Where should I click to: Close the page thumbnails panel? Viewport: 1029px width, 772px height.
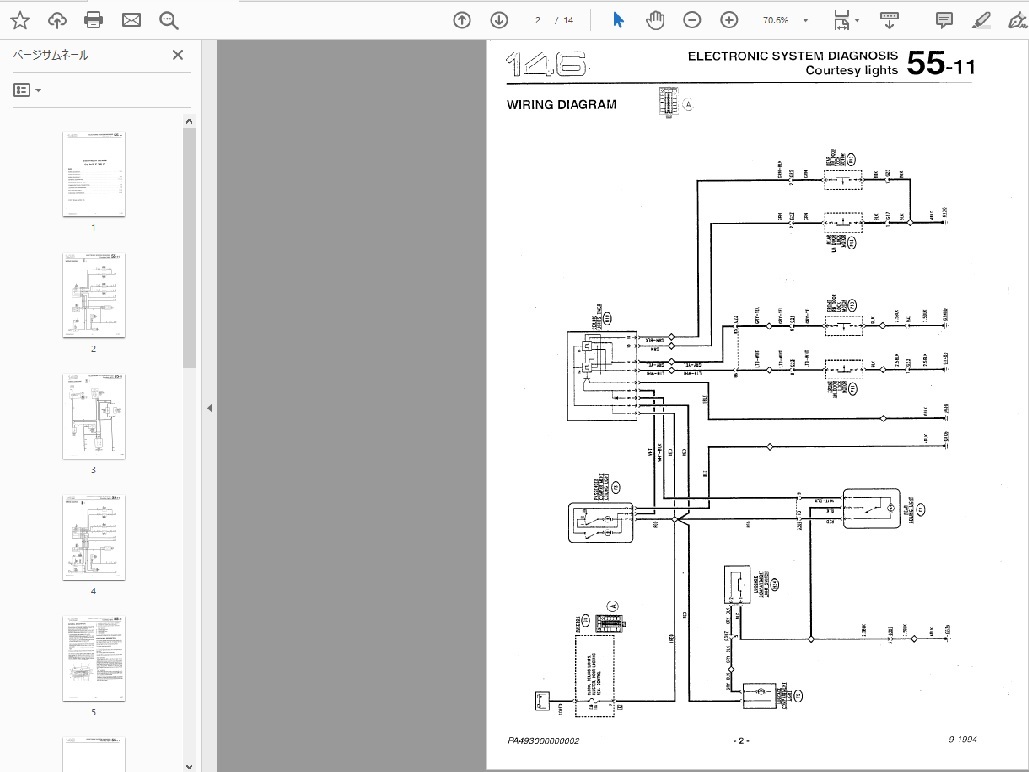pyautogui.click(x=178, y=55)
